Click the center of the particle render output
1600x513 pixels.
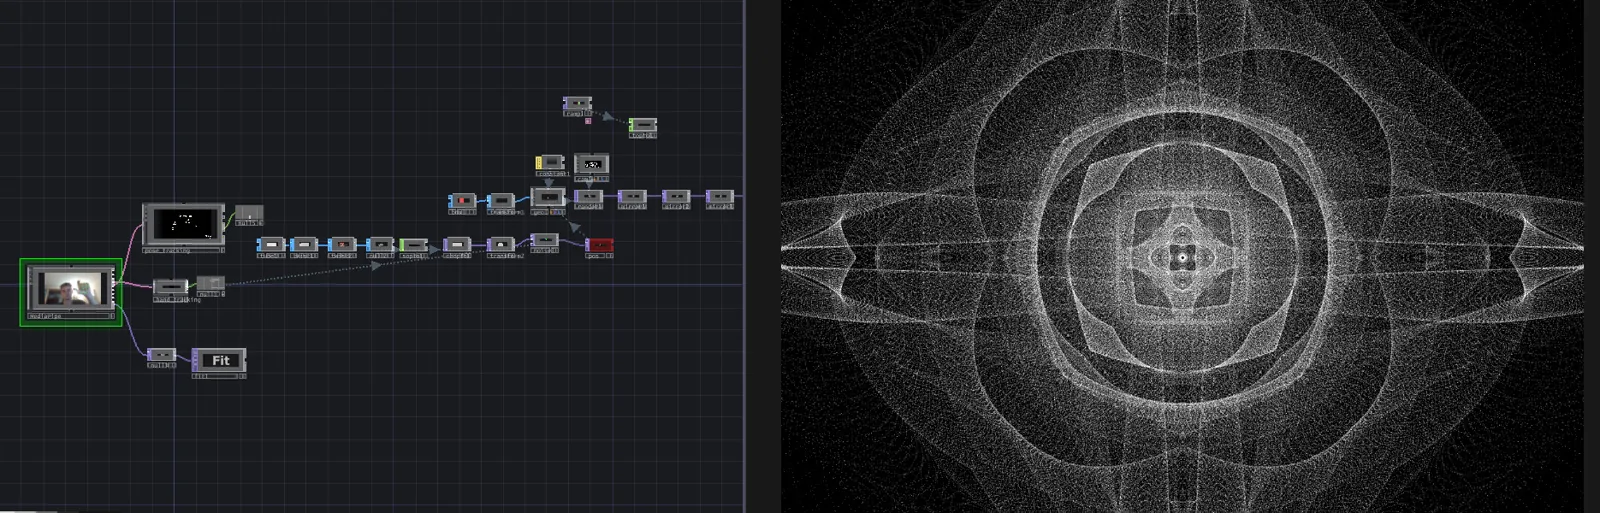pos(1182,257)
